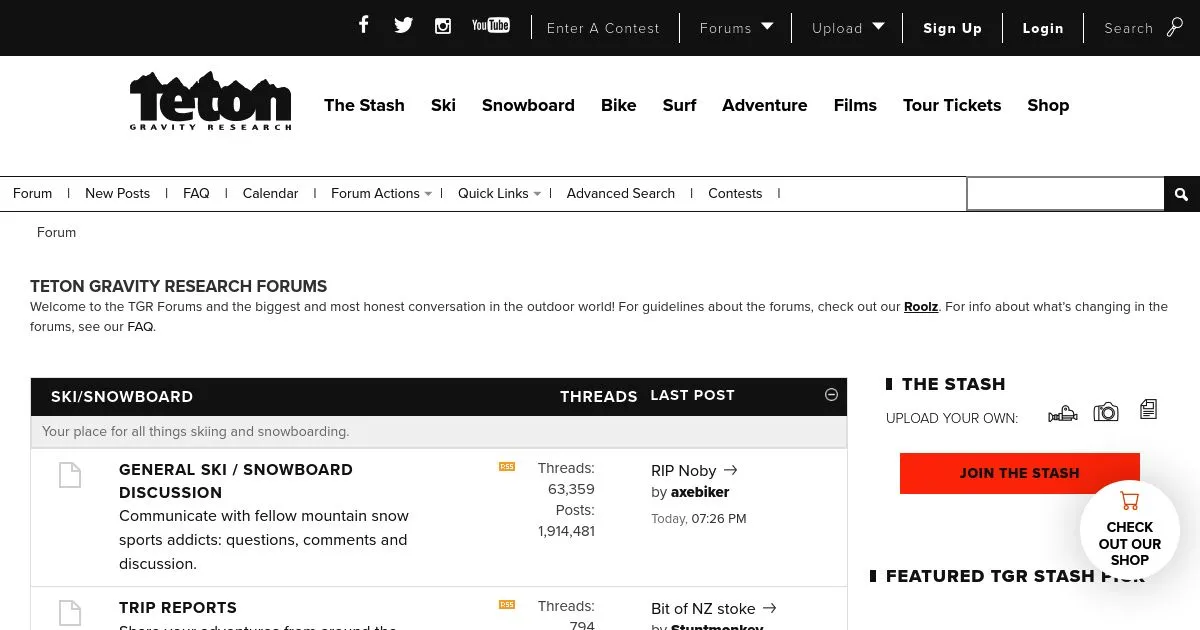The image size is (1200, 630).
Task: Open the Surf section
Action: coord(679,105)
